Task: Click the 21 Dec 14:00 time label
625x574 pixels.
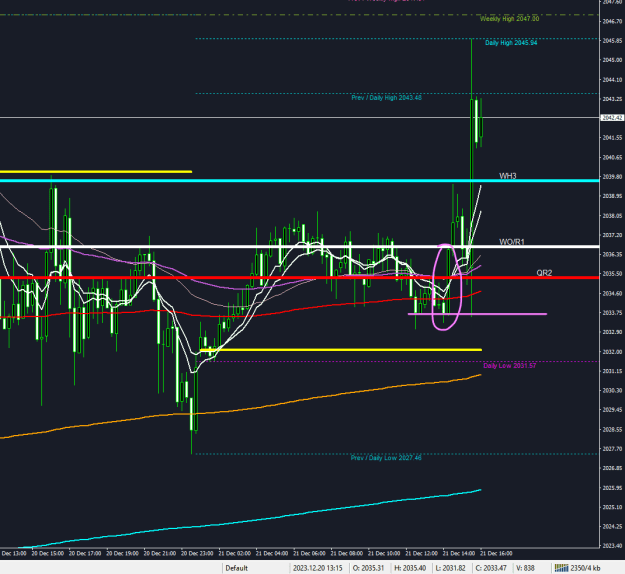Action: 459,554
